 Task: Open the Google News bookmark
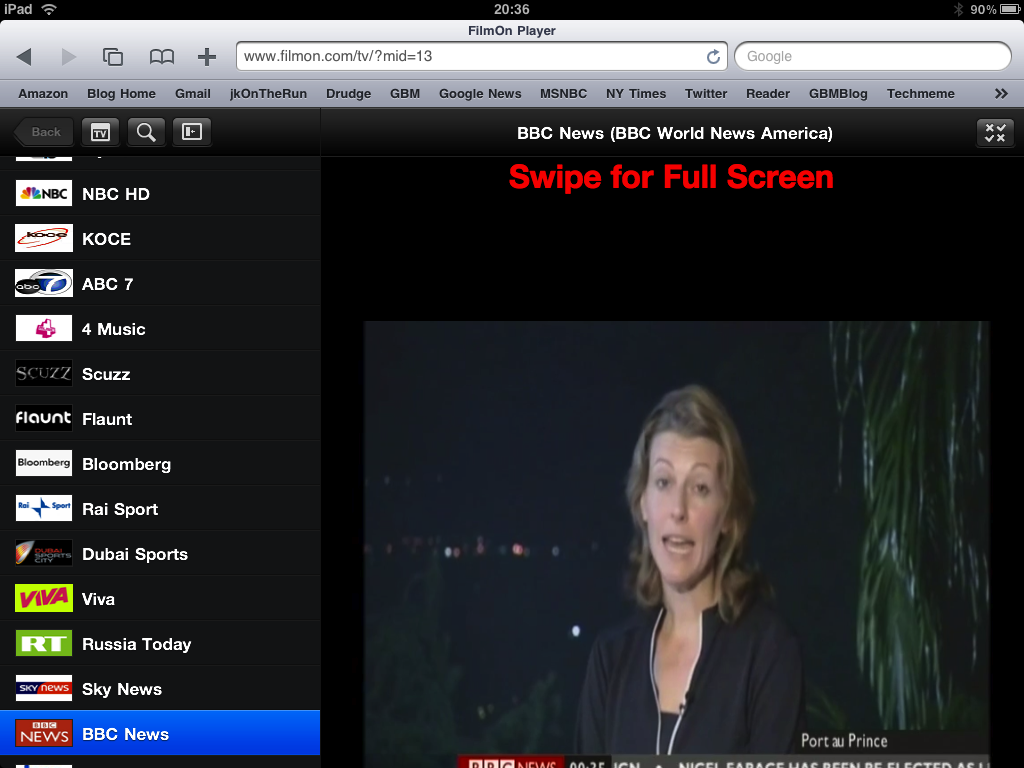click(480, 93)
